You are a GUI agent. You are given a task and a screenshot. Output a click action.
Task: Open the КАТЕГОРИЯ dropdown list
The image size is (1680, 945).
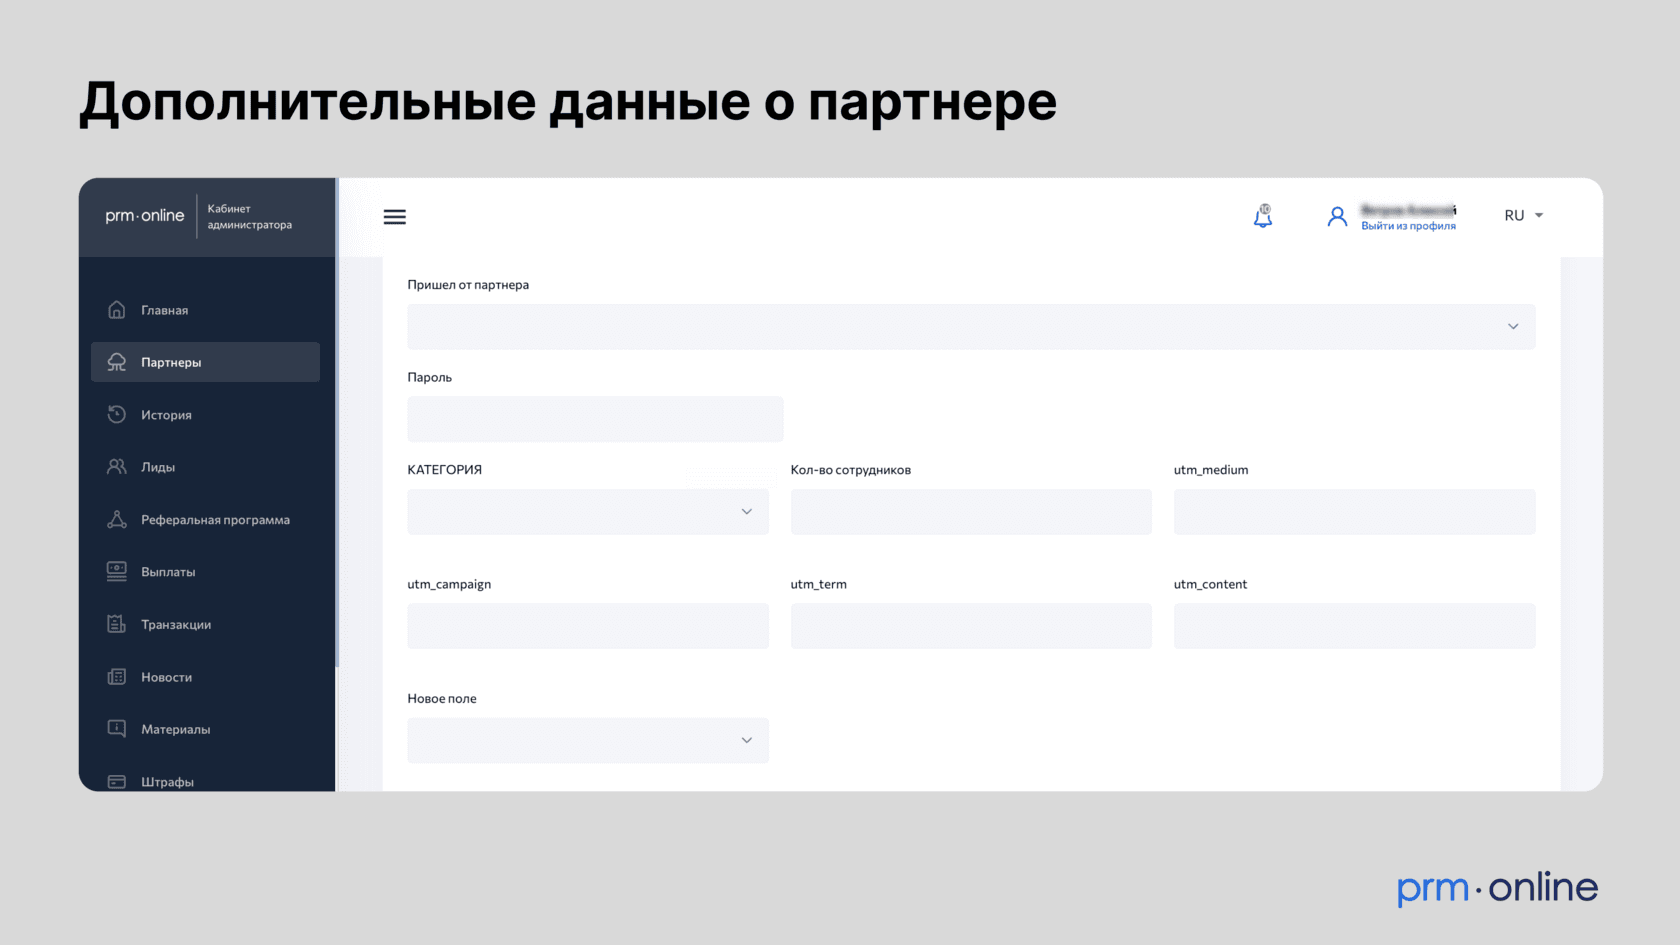click(x=588, y=512)
